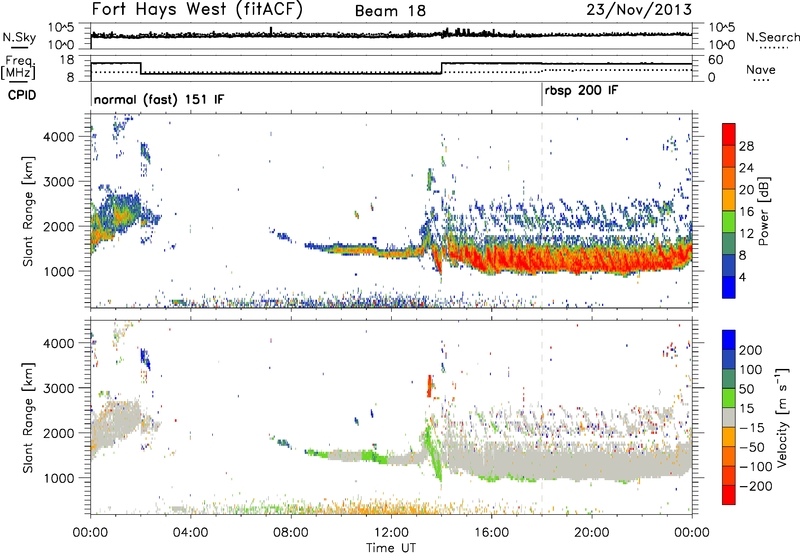The image size is (800, 554).
Task: Click the top blue segment of Velocity colorbar
Action: click(729, 340)
